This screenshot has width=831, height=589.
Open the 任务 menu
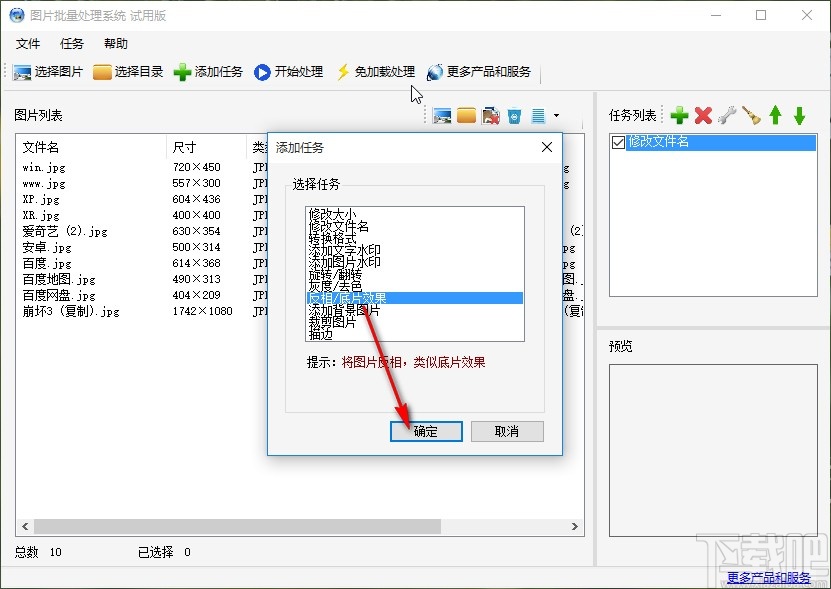pos(70,43)
